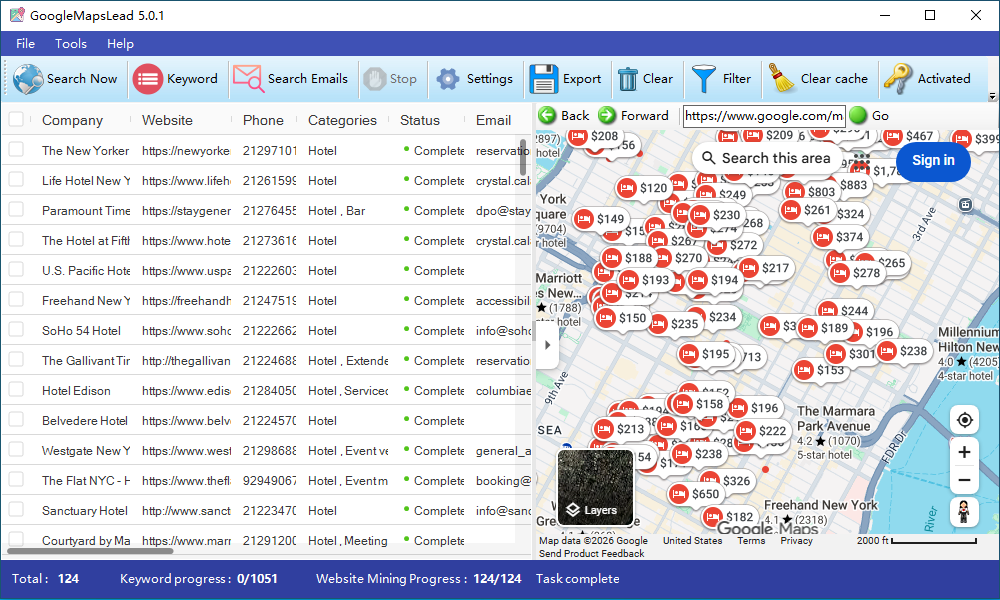Image resolution: width=1000 pixels, height=600 pixels.
Task: Click the $803 hotel map pin
Action: pyautogui.click(x=811, y=191)
